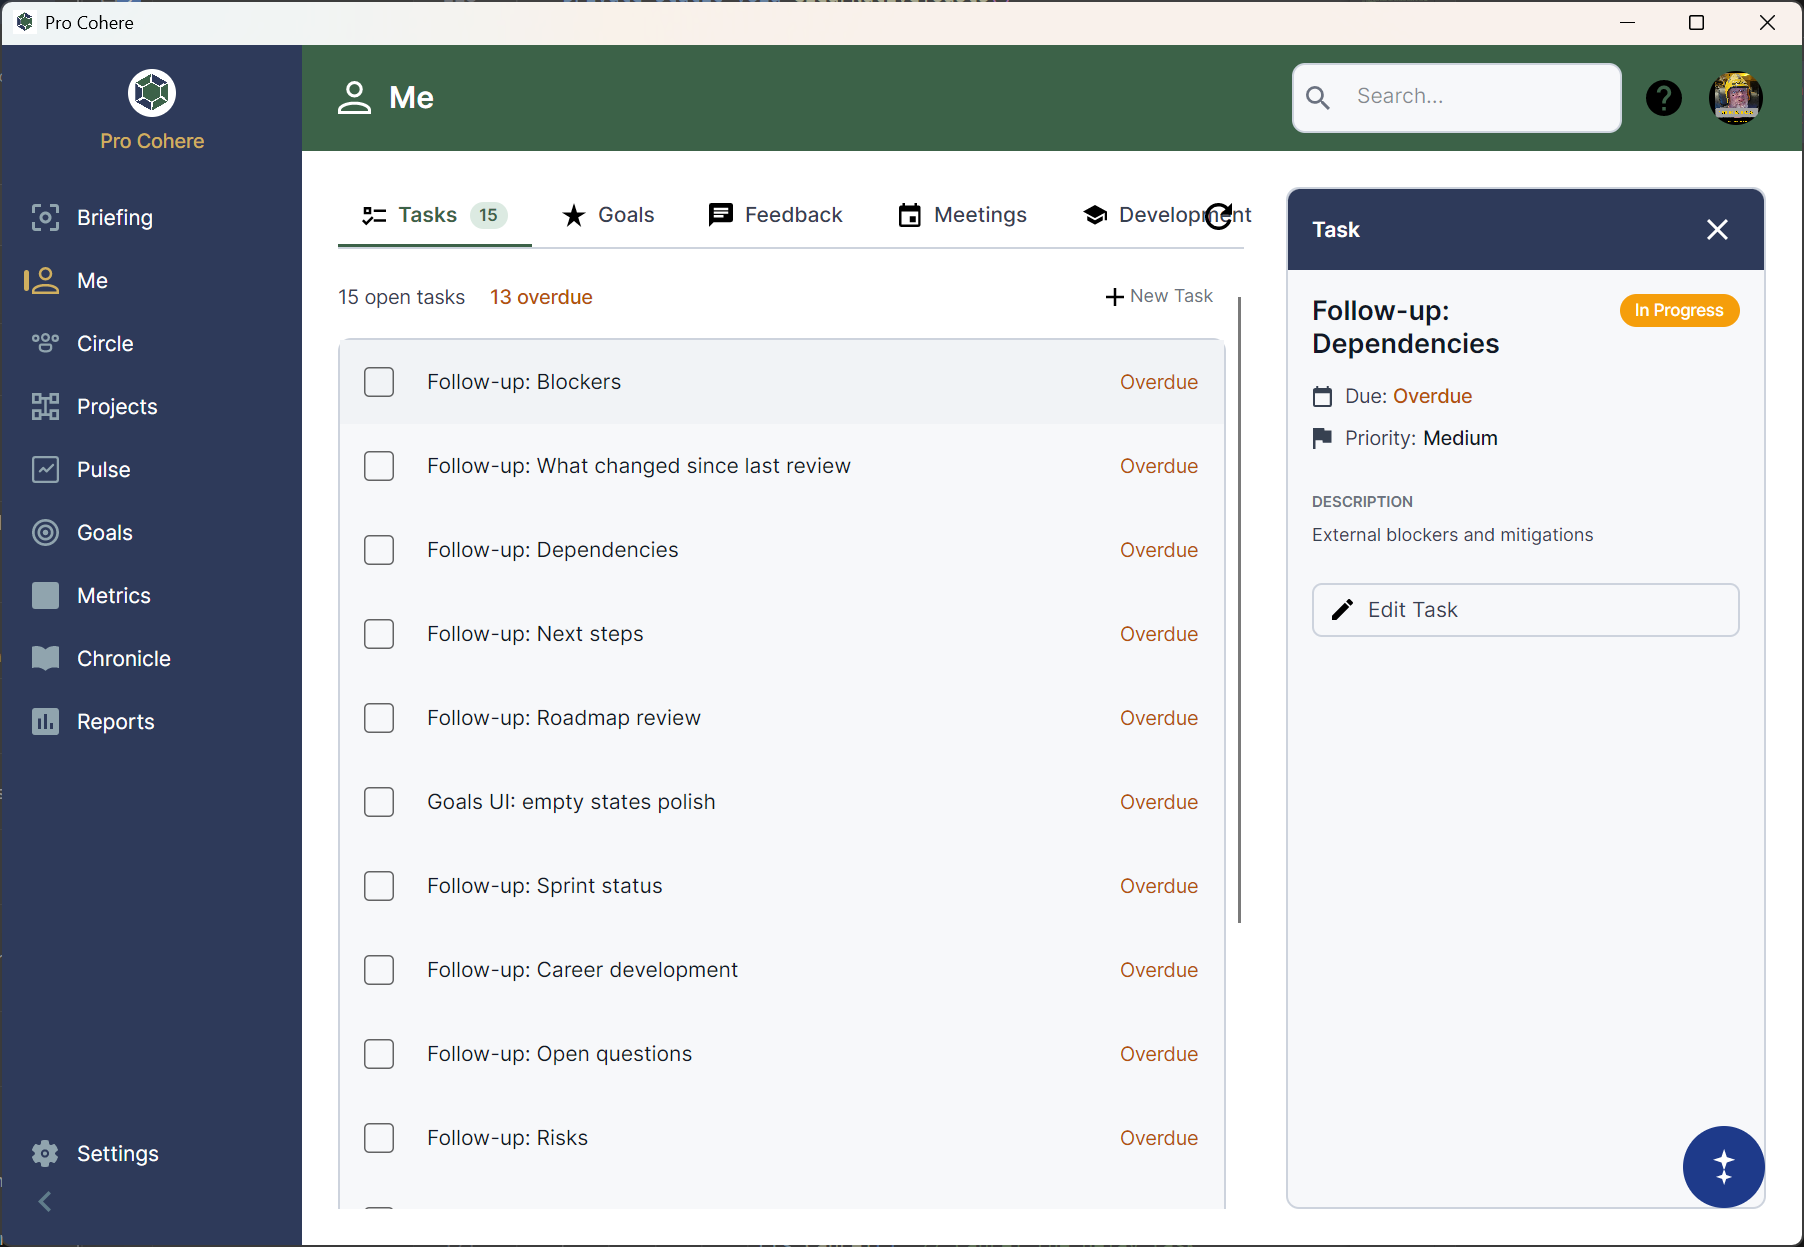Open Projects via its sidebar icon
Viewport: 1804px width, 1247px height.
tap(45, 407)
